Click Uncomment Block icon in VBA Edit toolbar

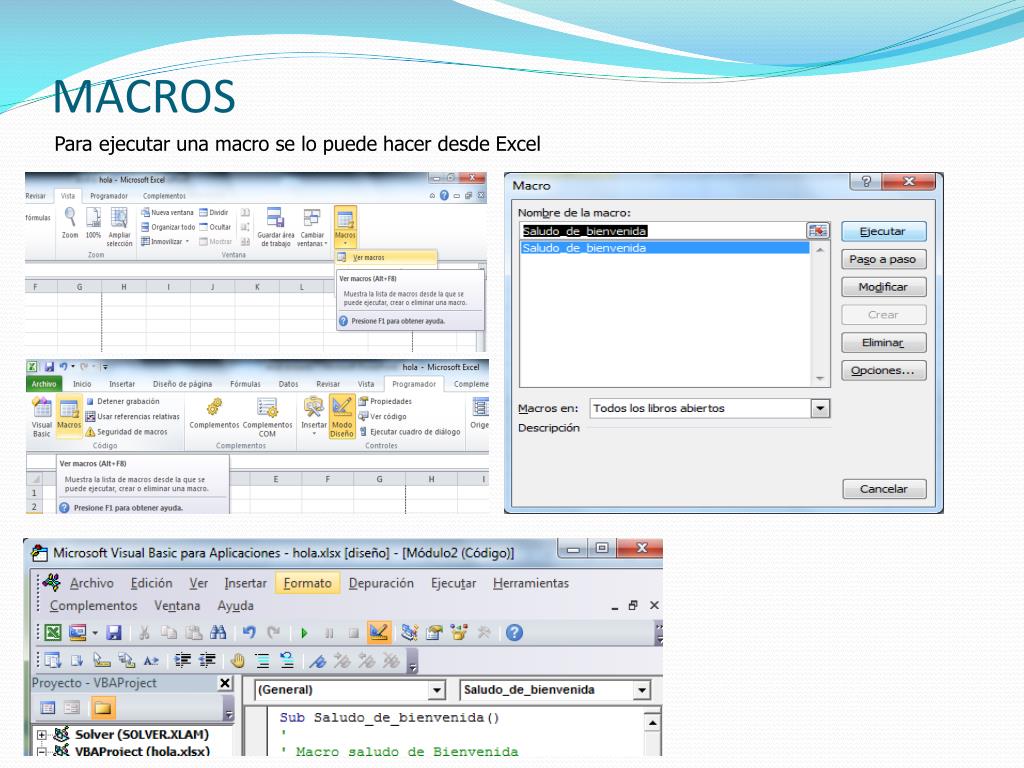(287, 660)
